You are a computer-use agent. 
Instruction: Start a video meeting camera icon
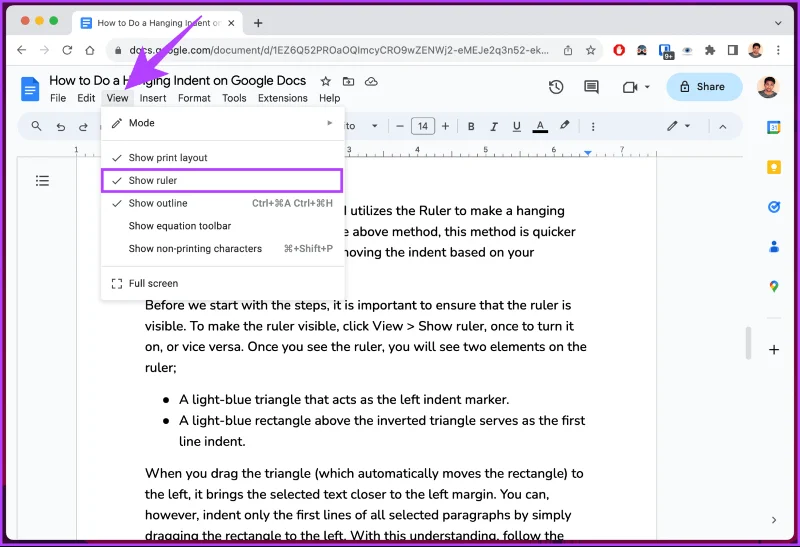630,87
